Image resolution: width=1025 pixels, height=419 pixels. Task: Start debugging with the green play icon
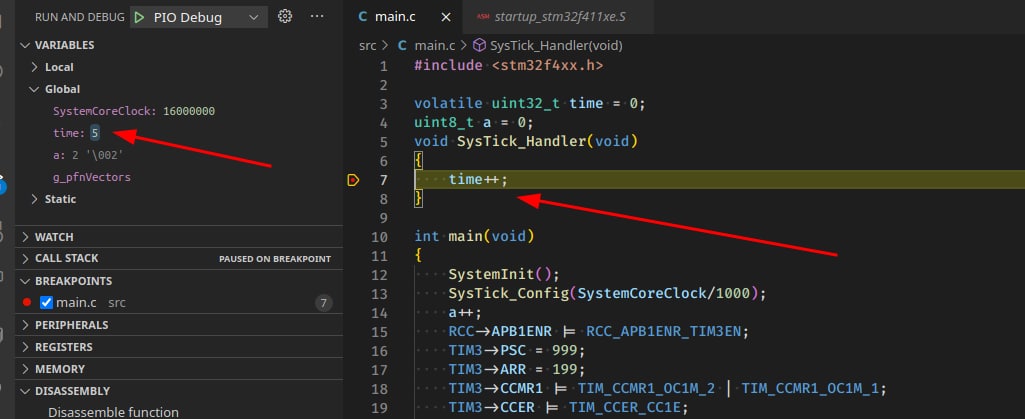[139, 18]
